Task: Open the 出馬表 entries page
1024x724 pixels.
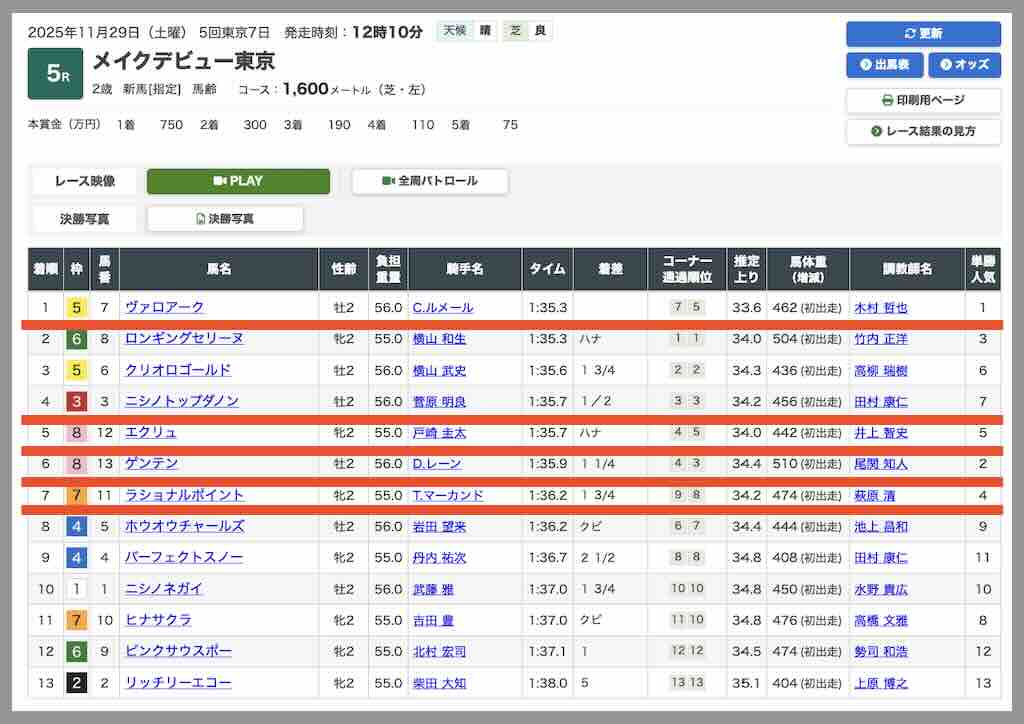Action: click(x=883, y=65)
